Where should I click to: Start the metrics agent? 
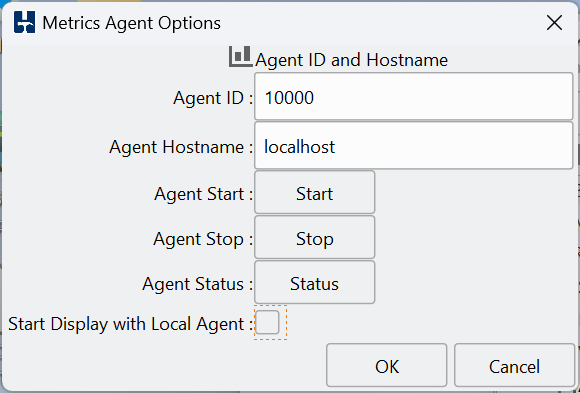click(x=314, y=192)
